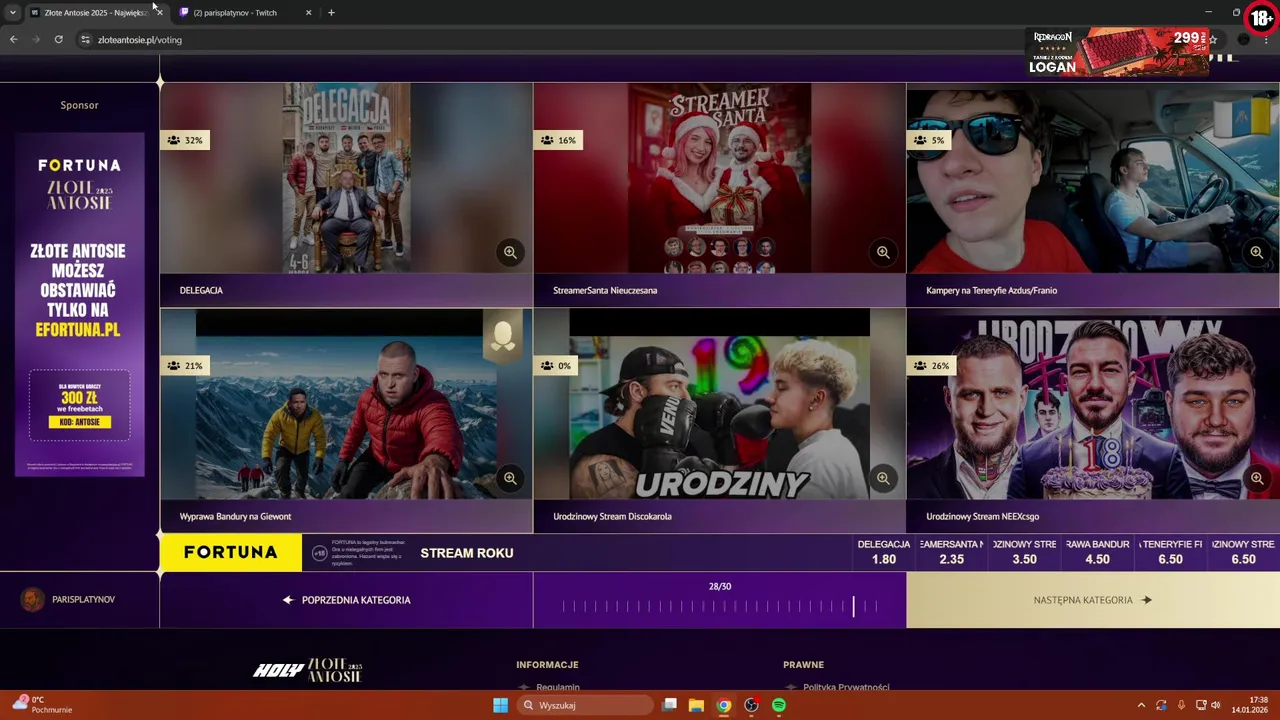Open the weather widget Pochmurnie
1280x720 pixels.
(42, 705)
